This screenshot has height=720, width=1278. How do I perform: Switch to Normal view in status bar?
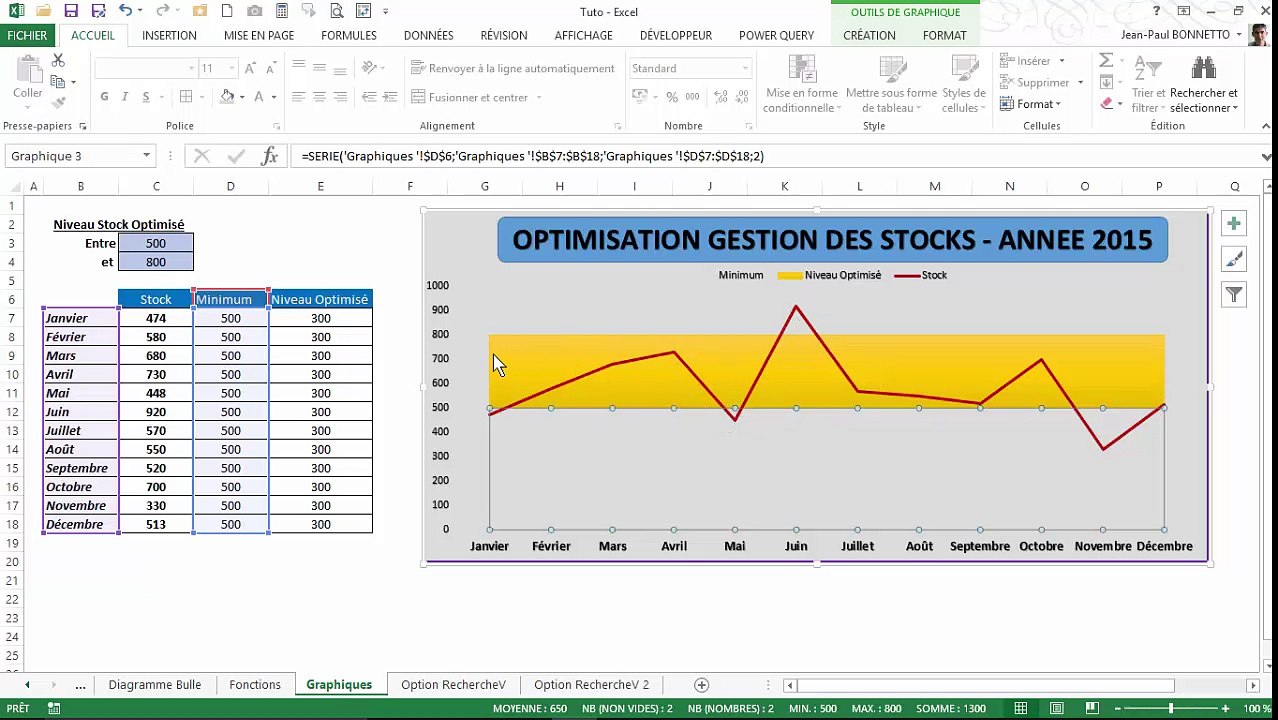tap(1021, 709)
